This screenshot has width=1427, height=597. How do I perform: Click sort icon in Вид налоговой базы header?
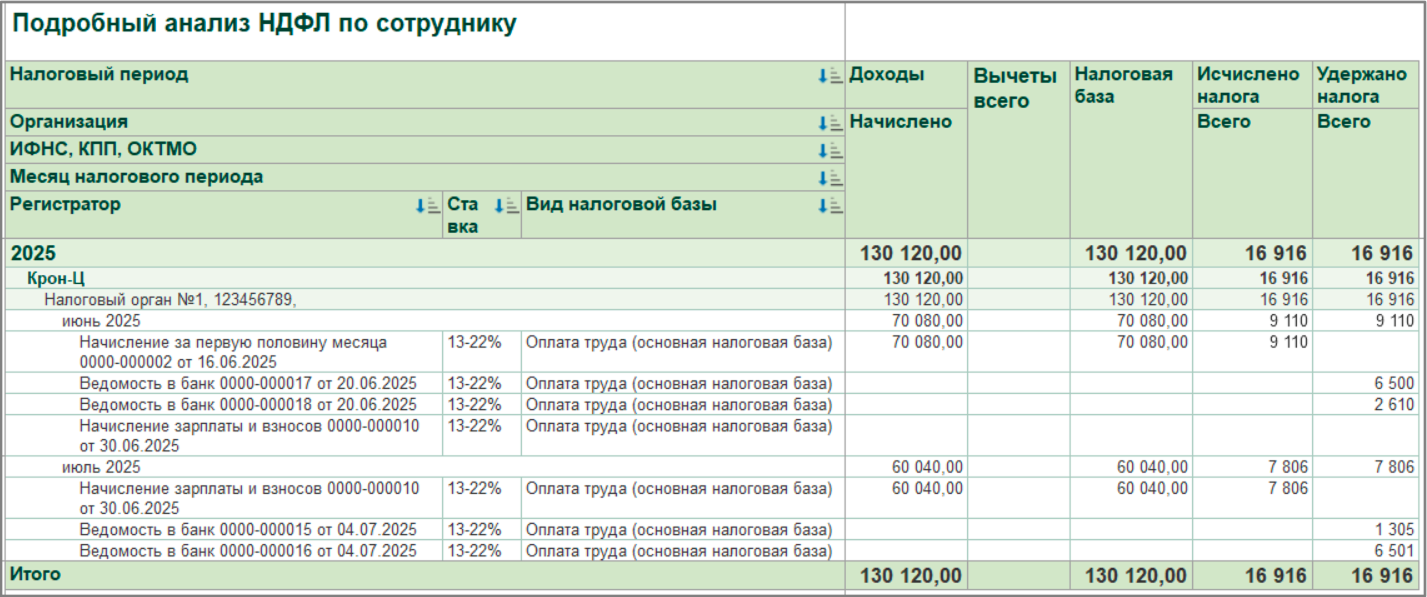click(x=829, y=206)
